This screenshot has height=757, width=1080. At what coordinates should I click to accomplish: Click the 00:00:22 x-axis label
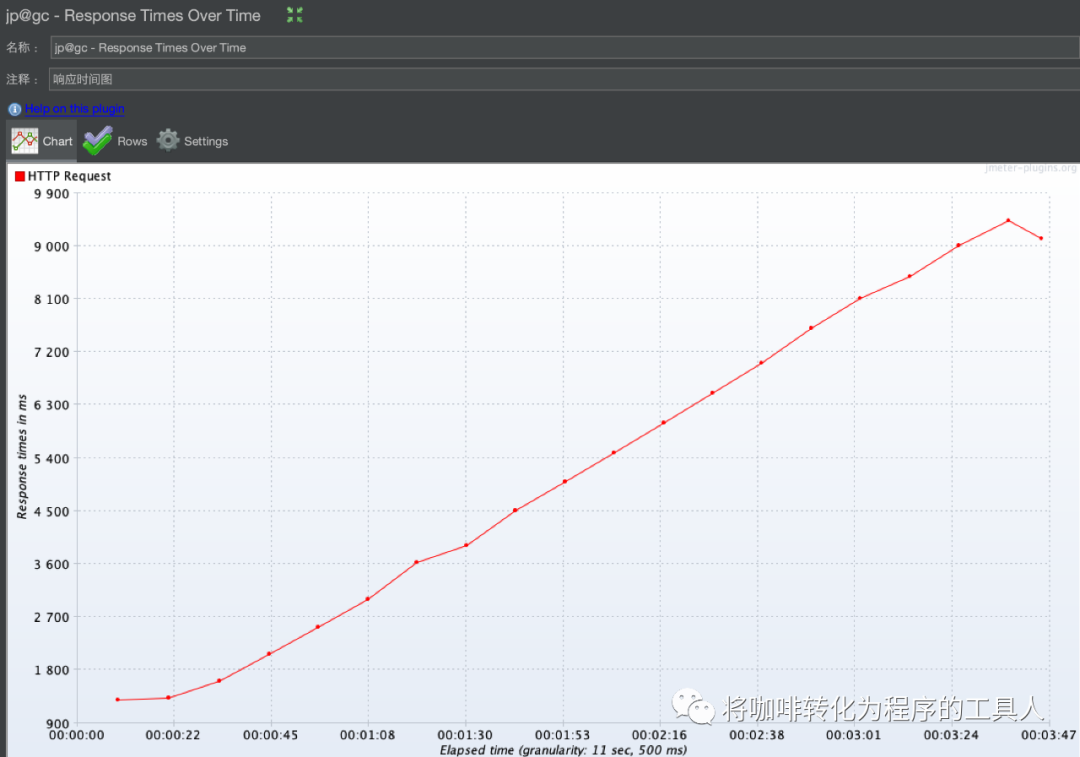173,735
